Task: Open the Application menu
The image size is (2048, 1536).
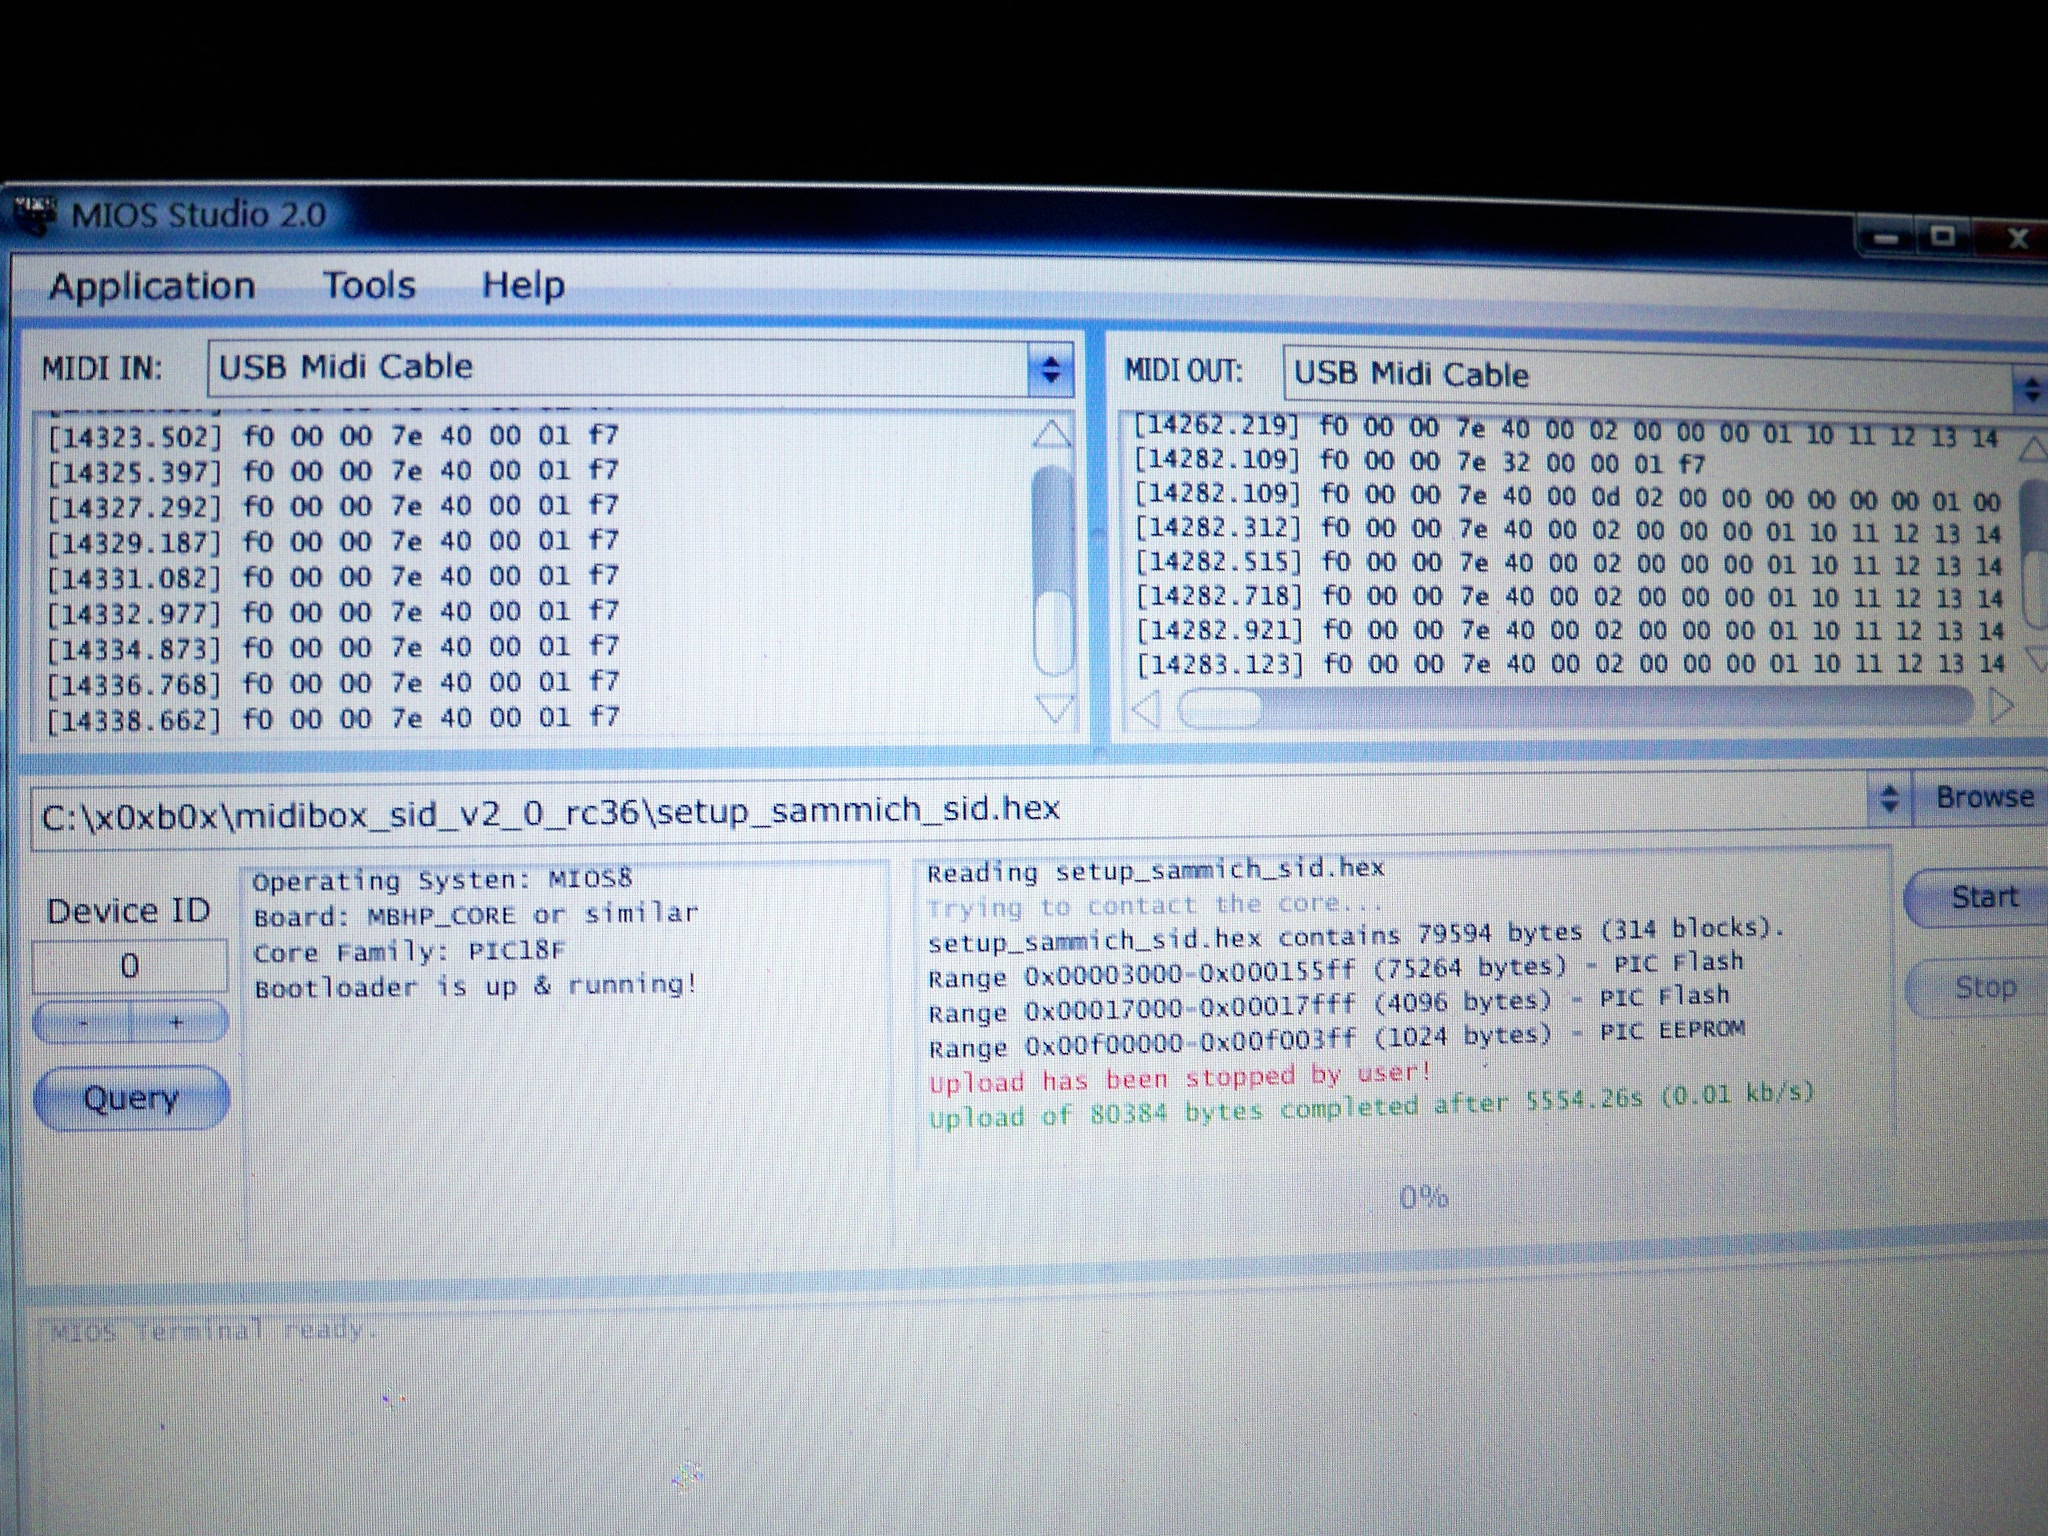Action: pyautogui.click(x=152, y=287)
